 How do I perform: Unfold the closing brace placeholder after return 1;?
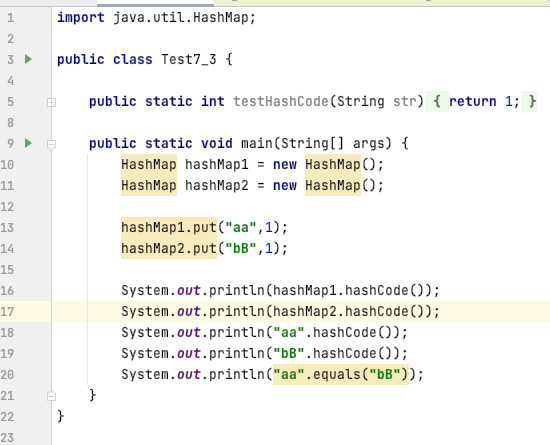(529, 102)
